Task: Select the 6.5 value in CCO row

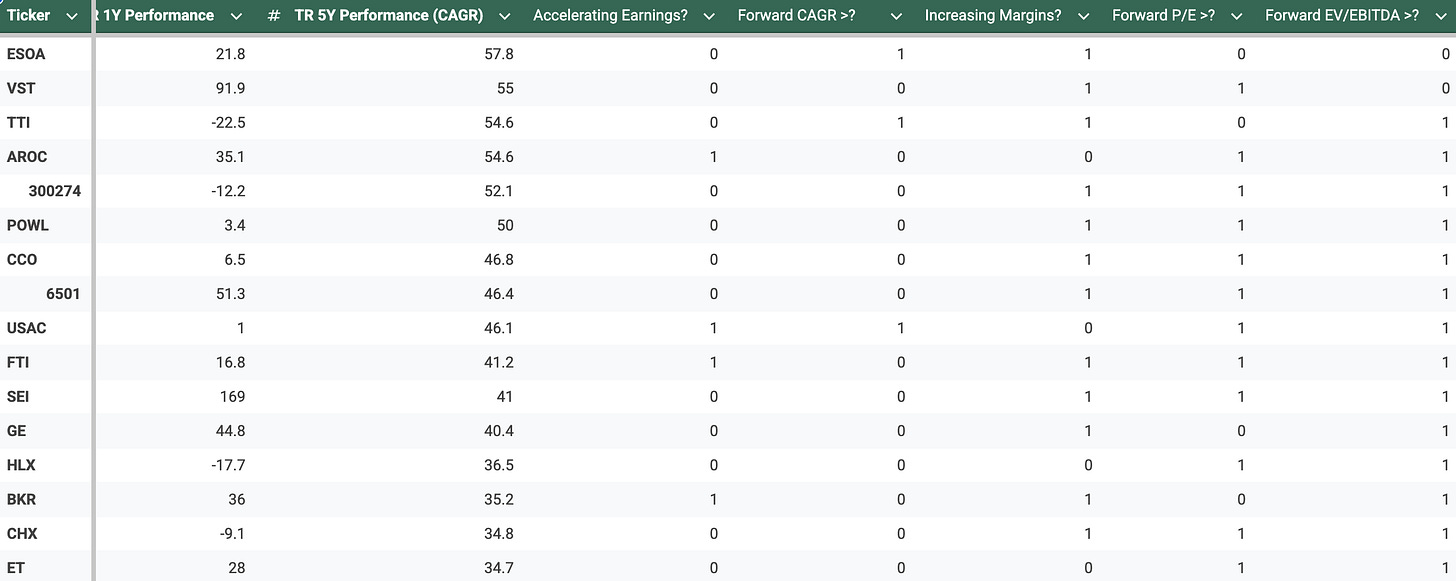Action: 235,259
